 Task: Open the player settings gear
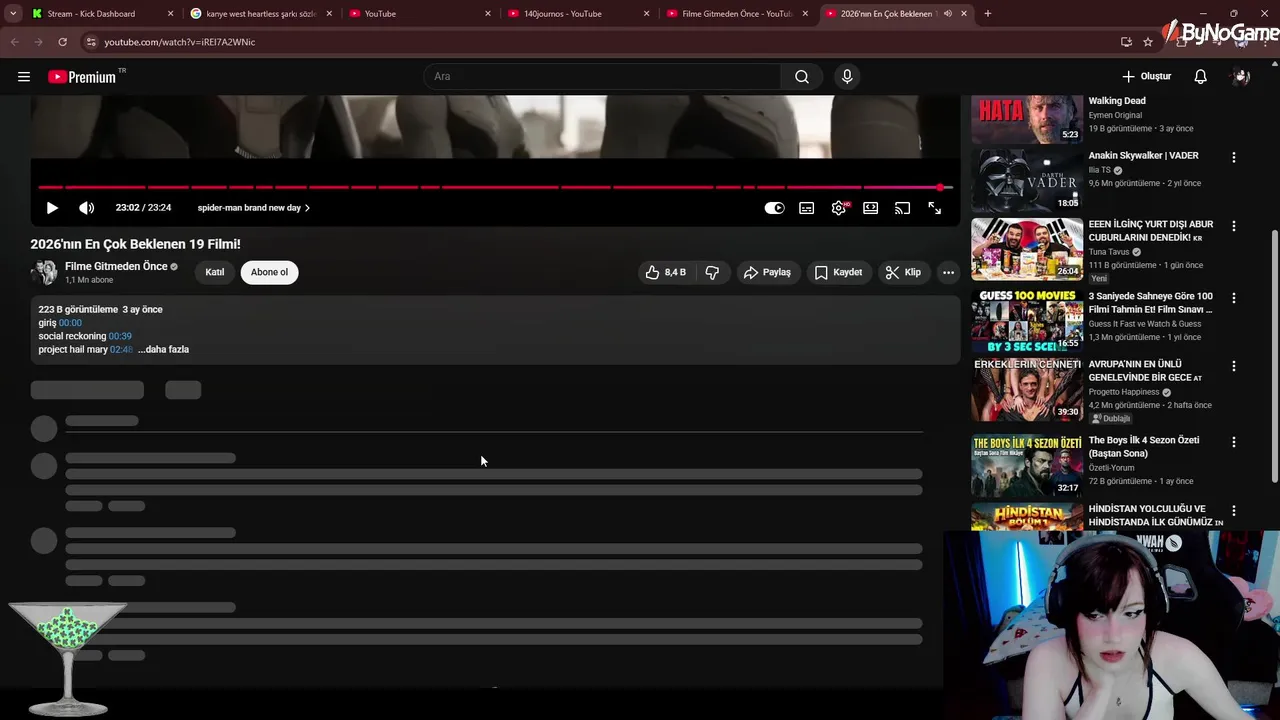(x=839, y=208)
